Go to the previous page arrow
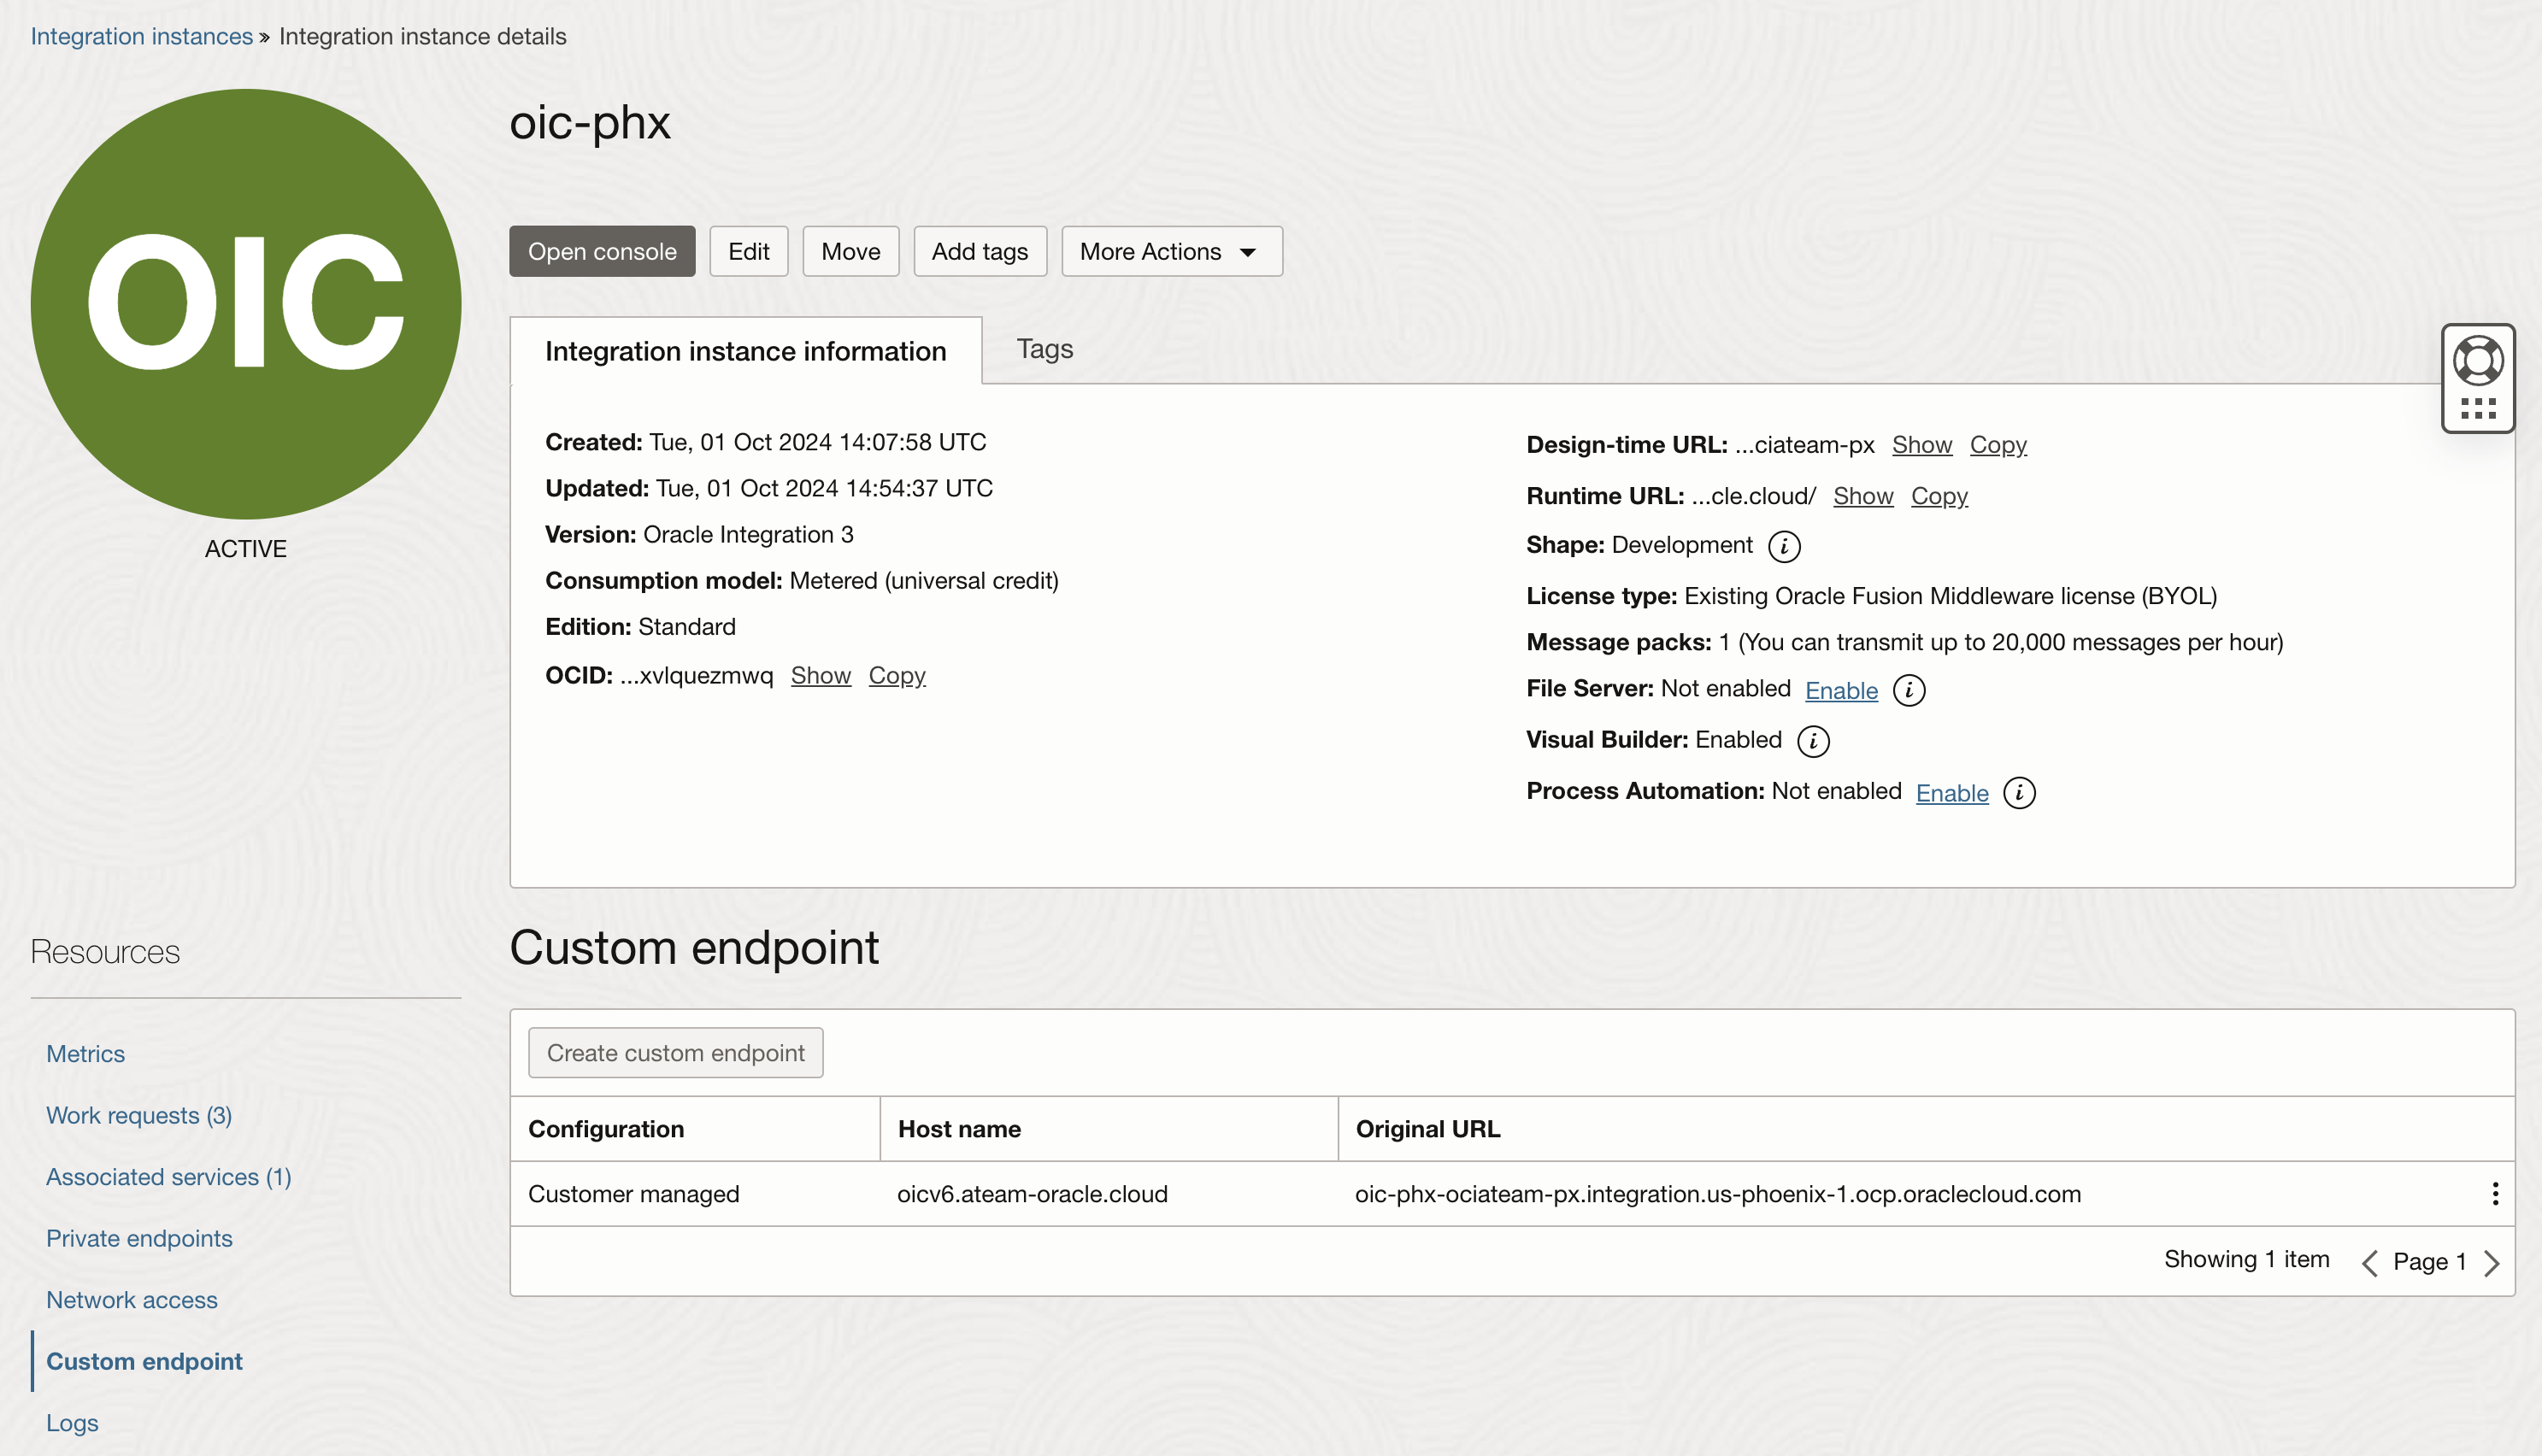 (2369, 1263)
